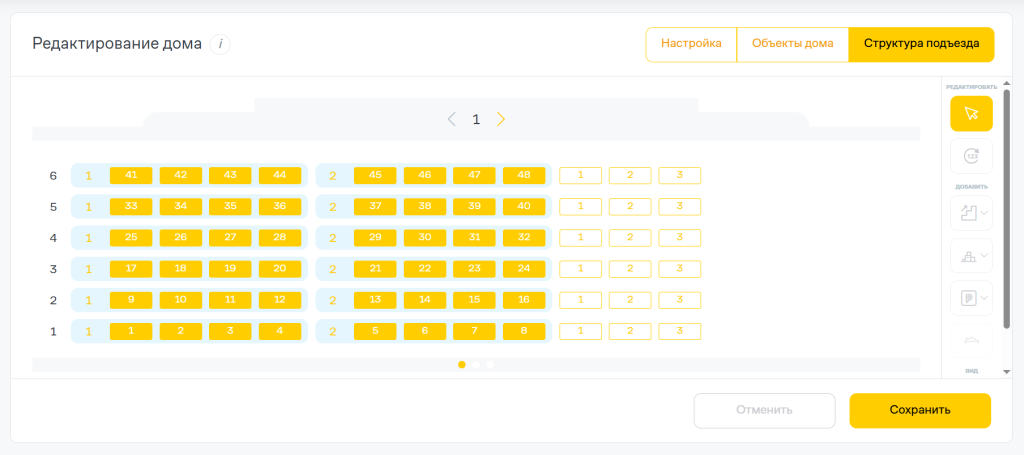
Task: Select apartment 16
Action: (x=524, y=300)
